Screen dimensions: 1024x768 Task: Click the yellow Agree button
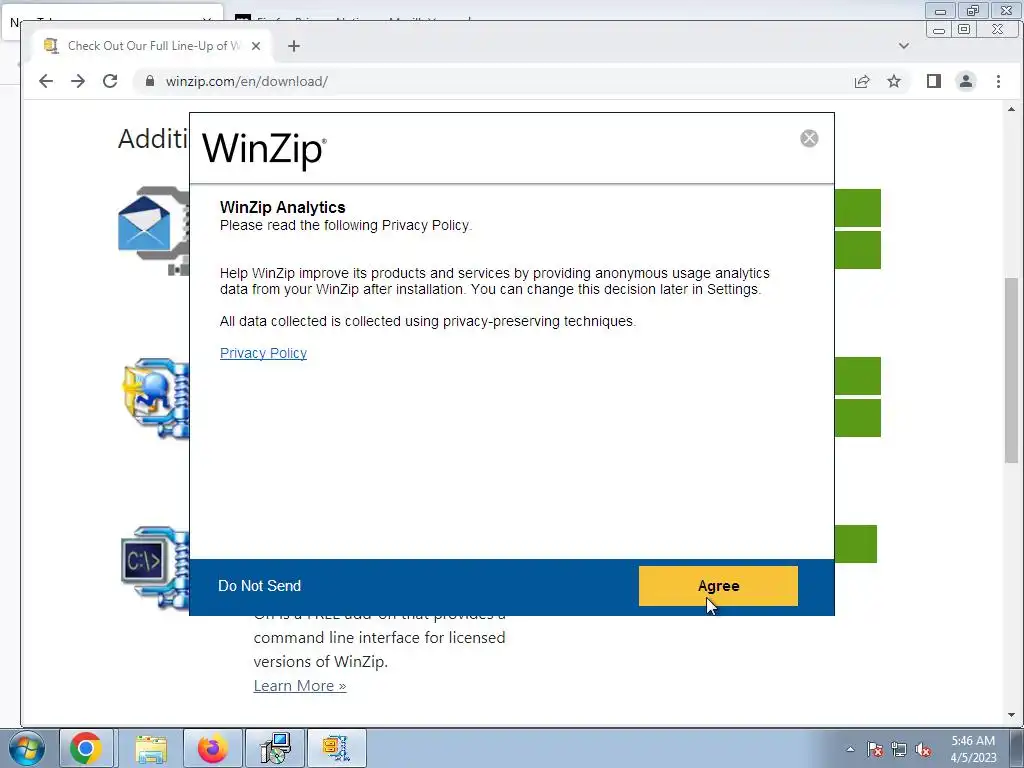click(718, 586)
